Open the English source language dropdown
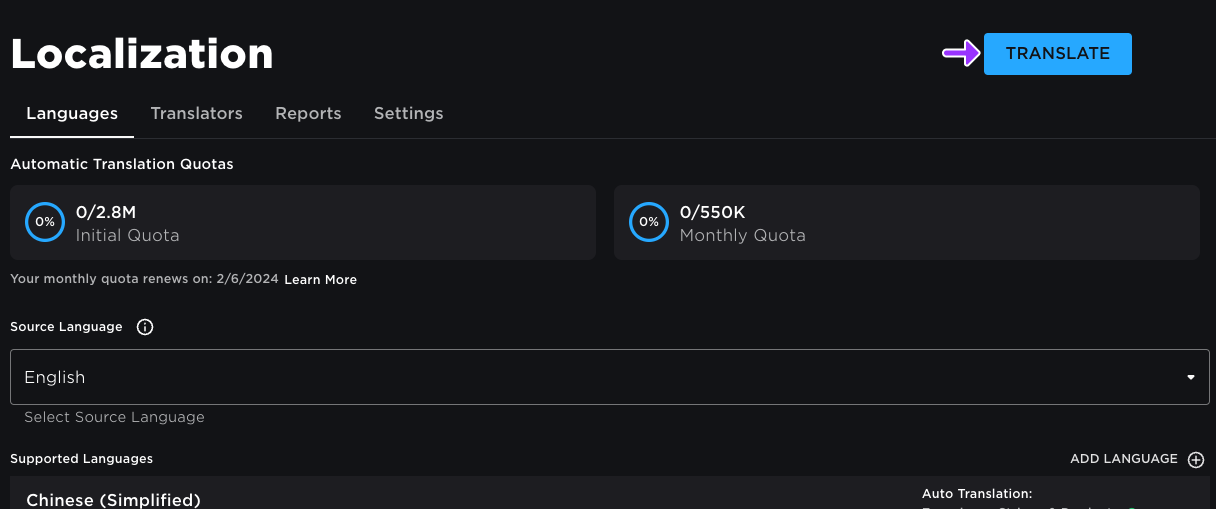This screenshot has height=509, width=1216. coord(609,377)
